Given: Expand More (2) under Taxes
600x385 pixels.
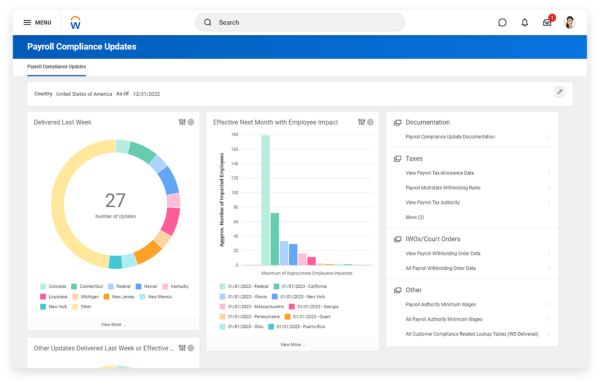Looking at the screenshot, I should click(x=415, y=217).
